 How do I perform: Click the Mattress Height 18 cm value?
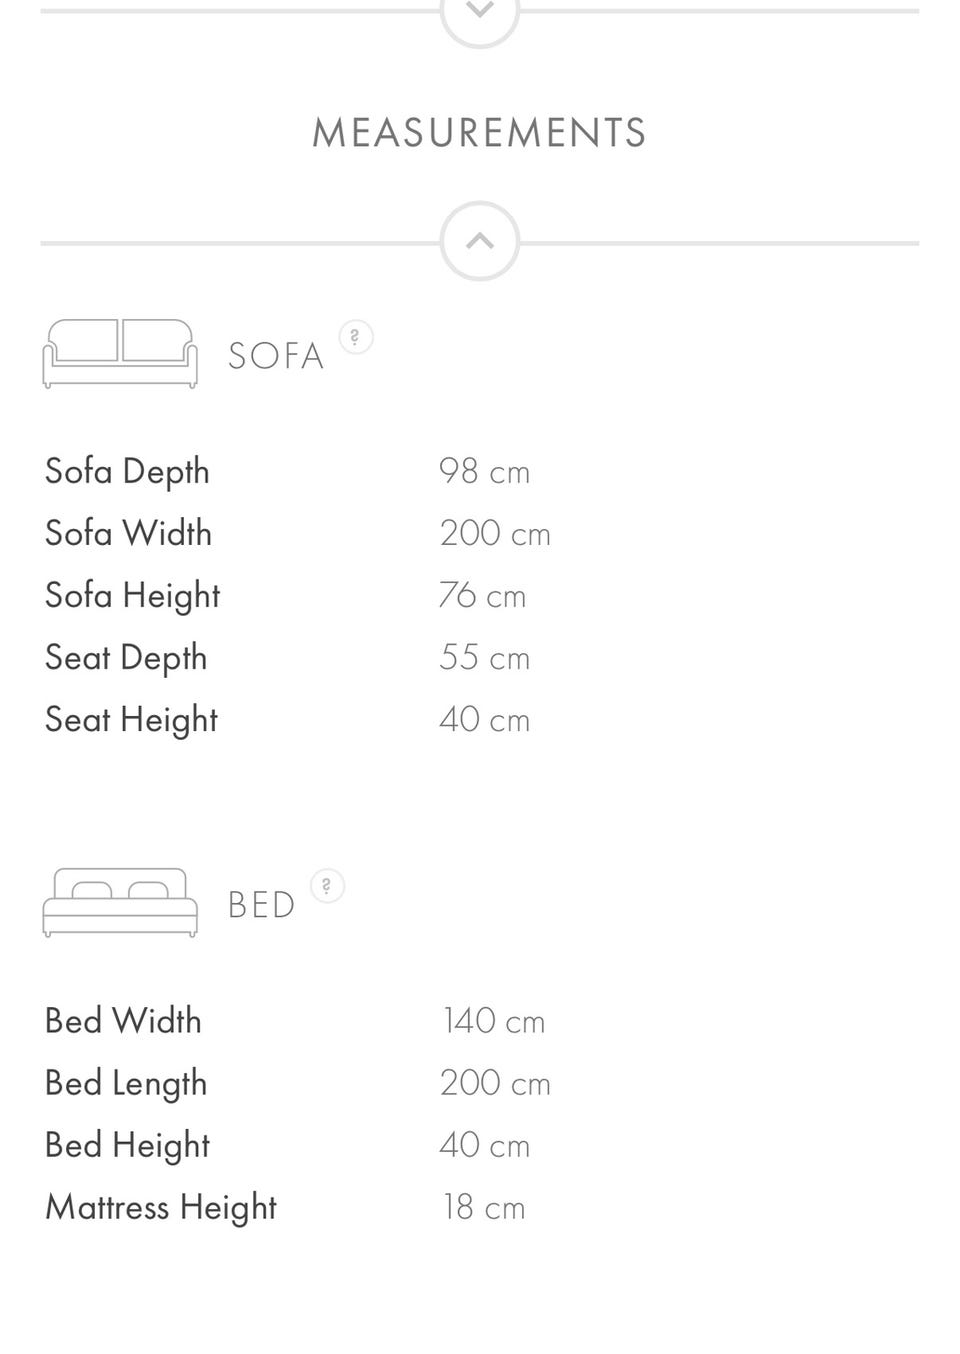[x=484, y=1207]
